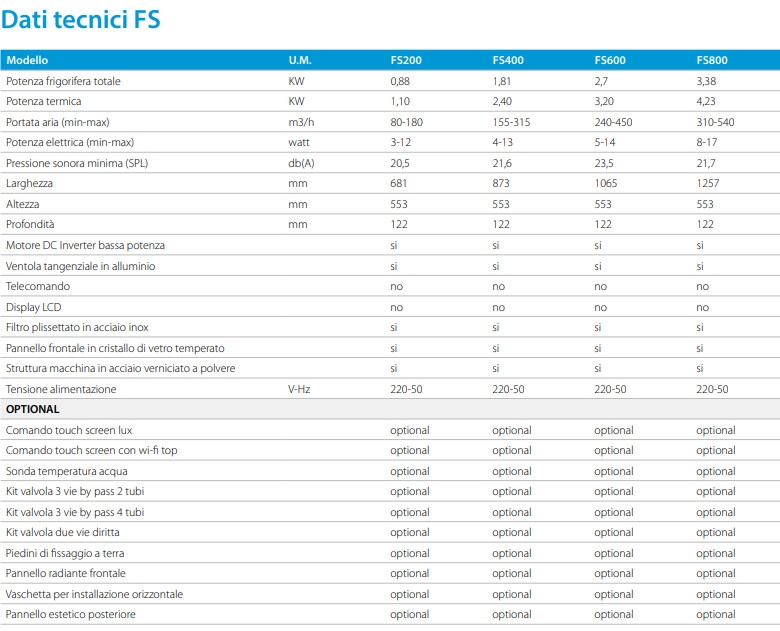Select 'Vaschetta per installazione orizzontale' label
780x631 pixels.
point(95,594)
